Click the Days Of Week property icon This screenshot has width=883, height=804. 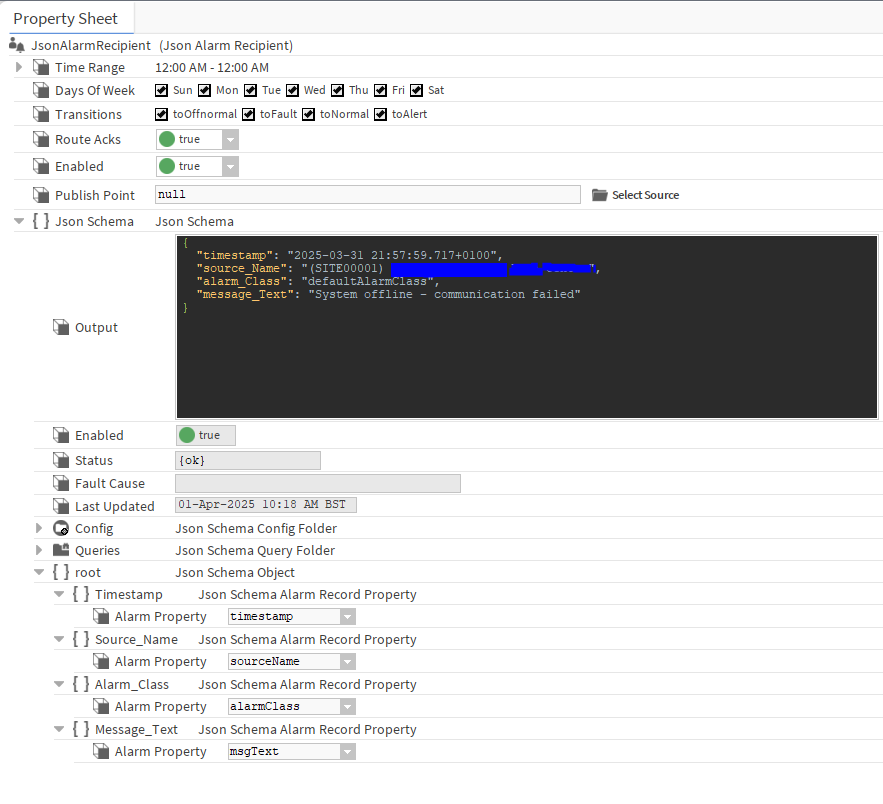point(41,90)
